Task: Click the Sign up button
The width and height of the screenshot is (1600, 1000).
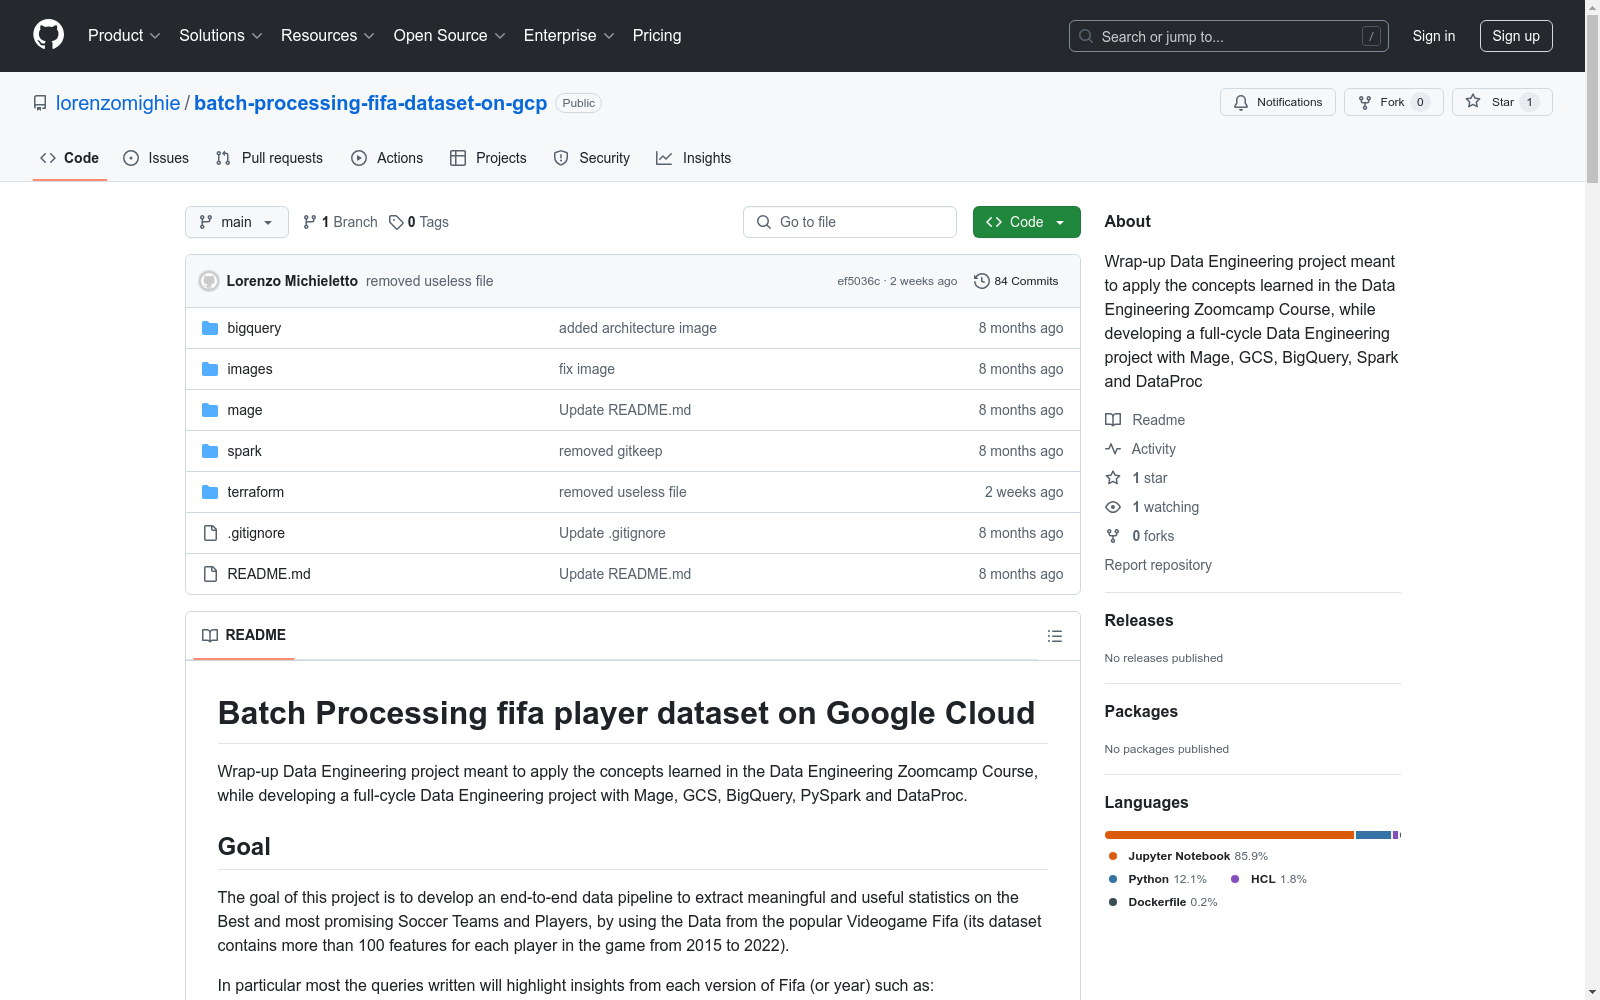Action: [x=1516, y=36]
